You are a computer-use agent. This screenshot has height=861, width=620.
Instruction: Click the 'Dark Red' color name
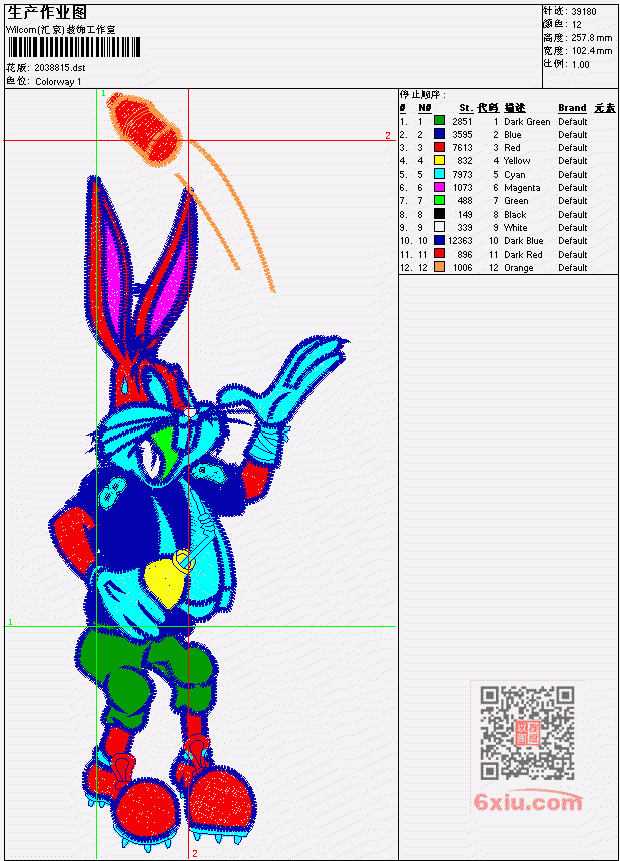tap(523, 254)
